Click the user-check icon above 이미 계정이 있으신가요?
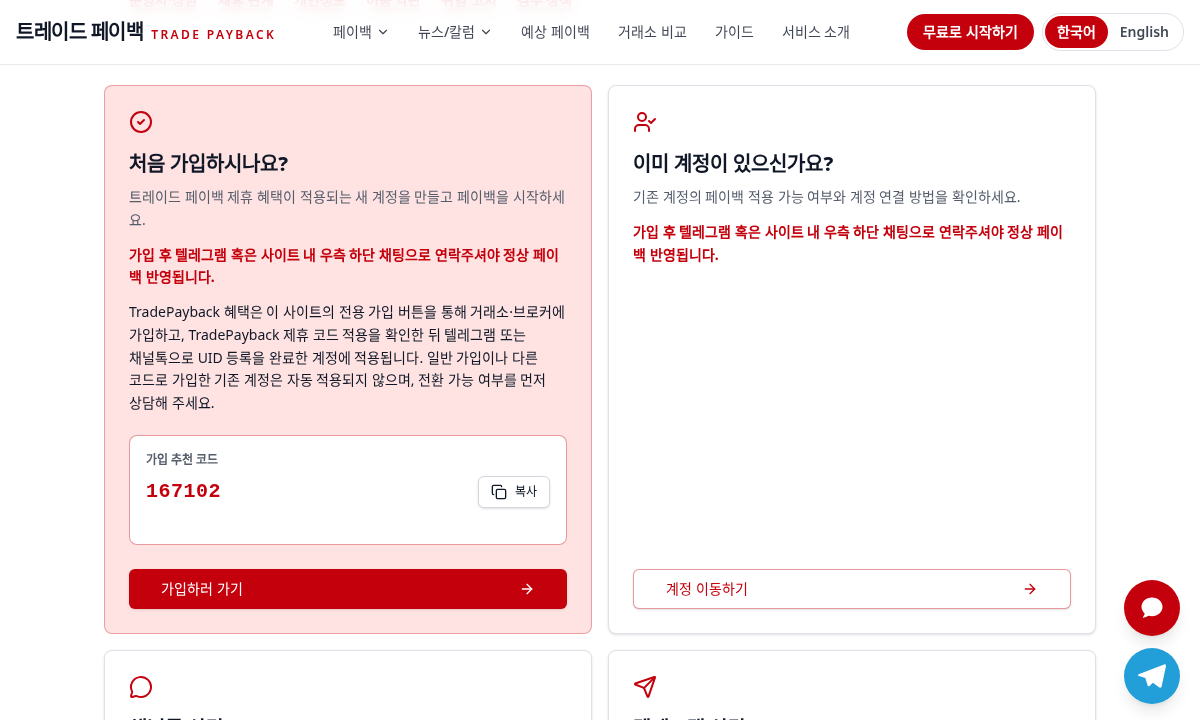 [x=645, y=122]
